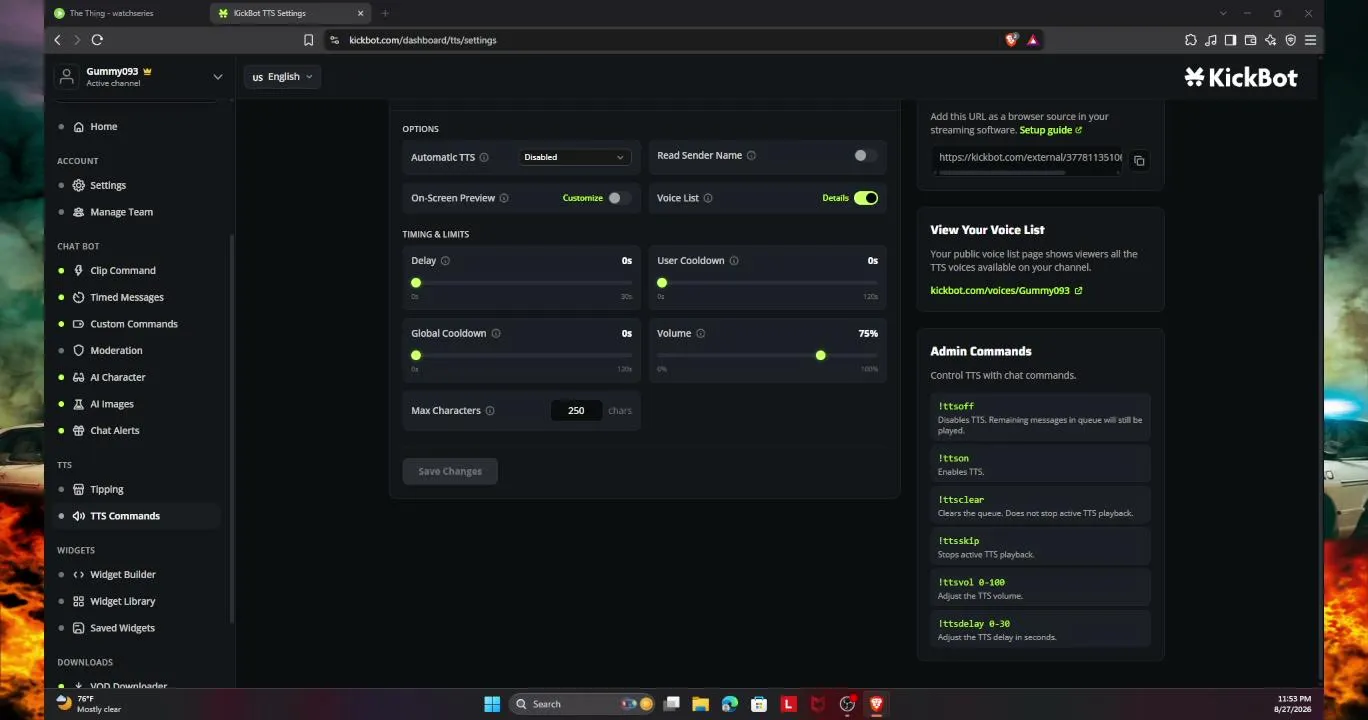Show the Brave sidebar panel

click(x=1230, y=40)
